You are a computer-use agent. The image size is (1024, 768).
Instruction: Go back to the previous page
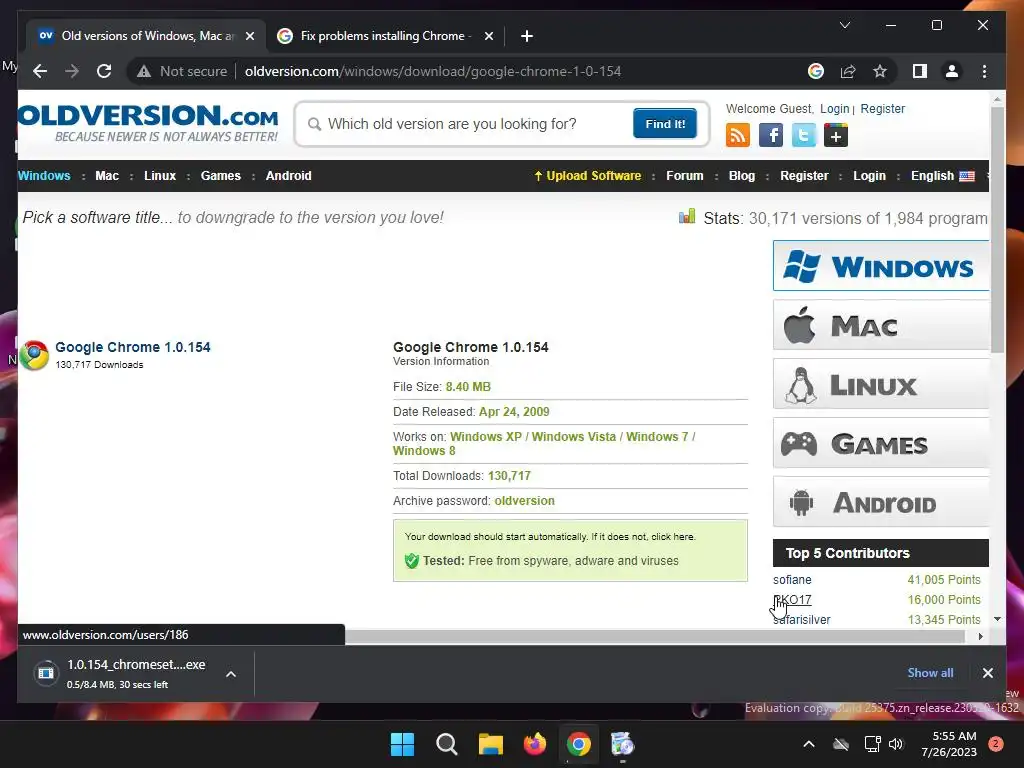coord(40,71)
